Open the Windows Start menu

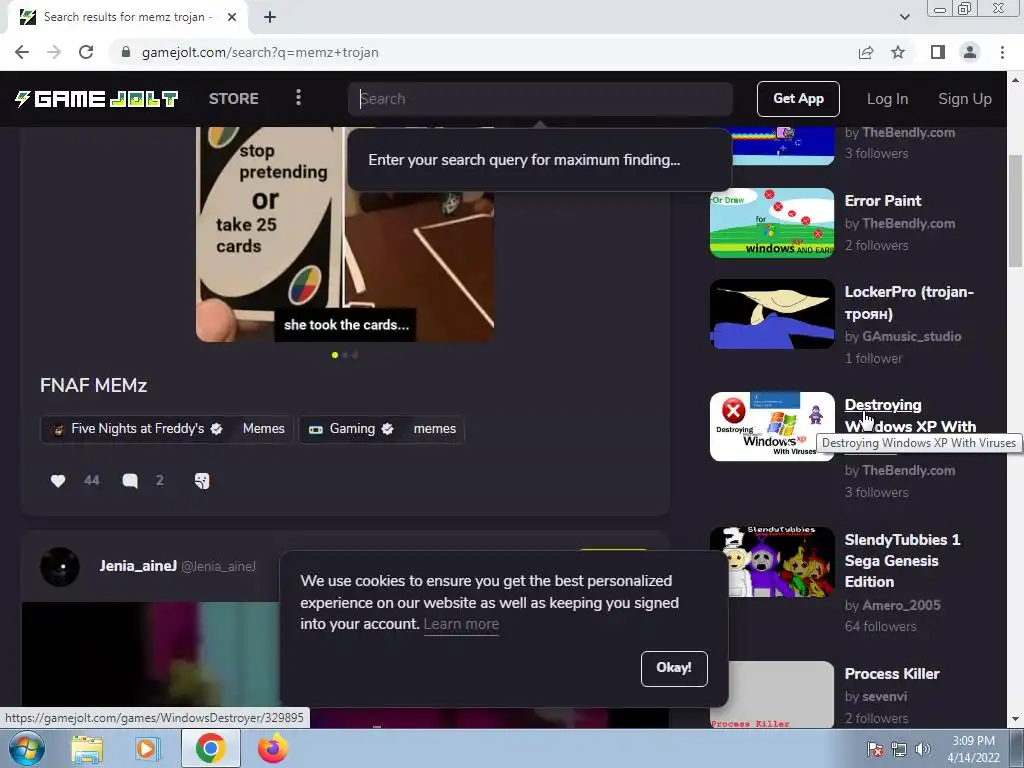26,748
